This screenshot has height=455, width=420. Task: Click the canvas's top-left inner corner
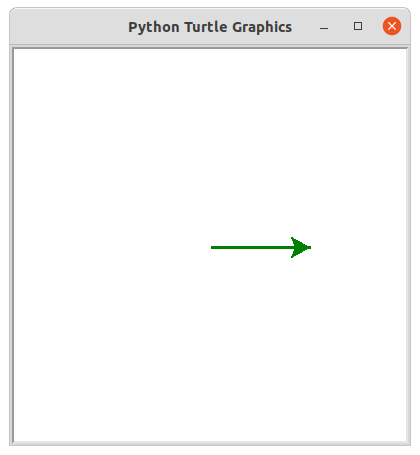point(15,50)
